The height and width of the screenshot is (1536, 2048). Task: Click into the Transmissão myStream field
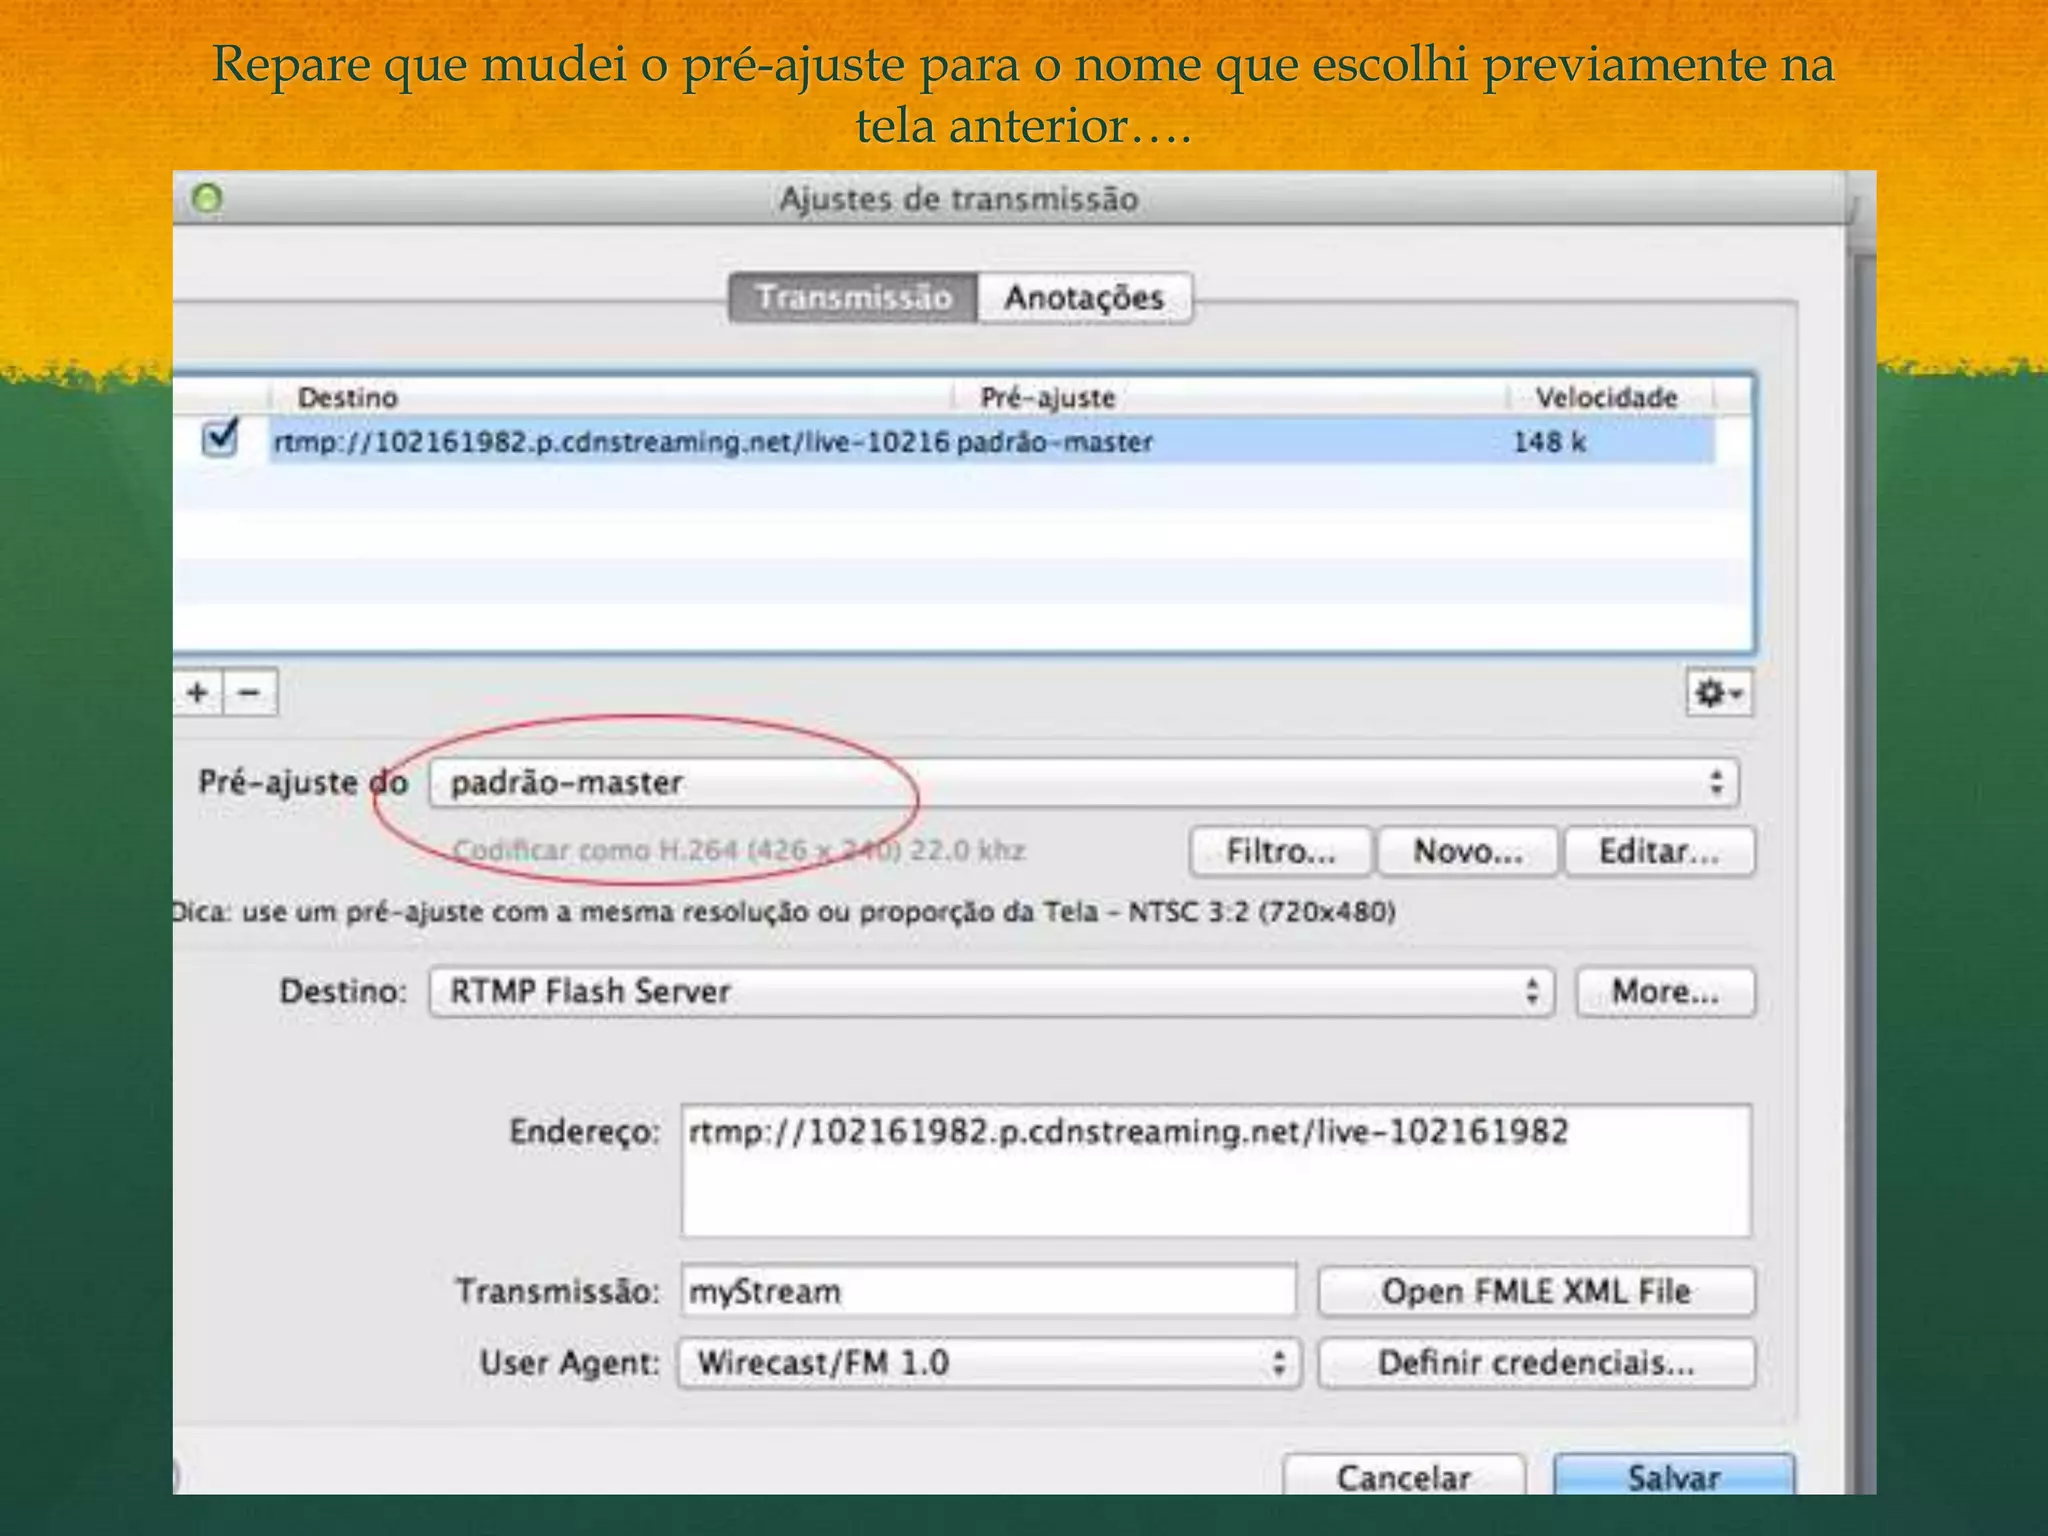click(x=988, y=1291)
